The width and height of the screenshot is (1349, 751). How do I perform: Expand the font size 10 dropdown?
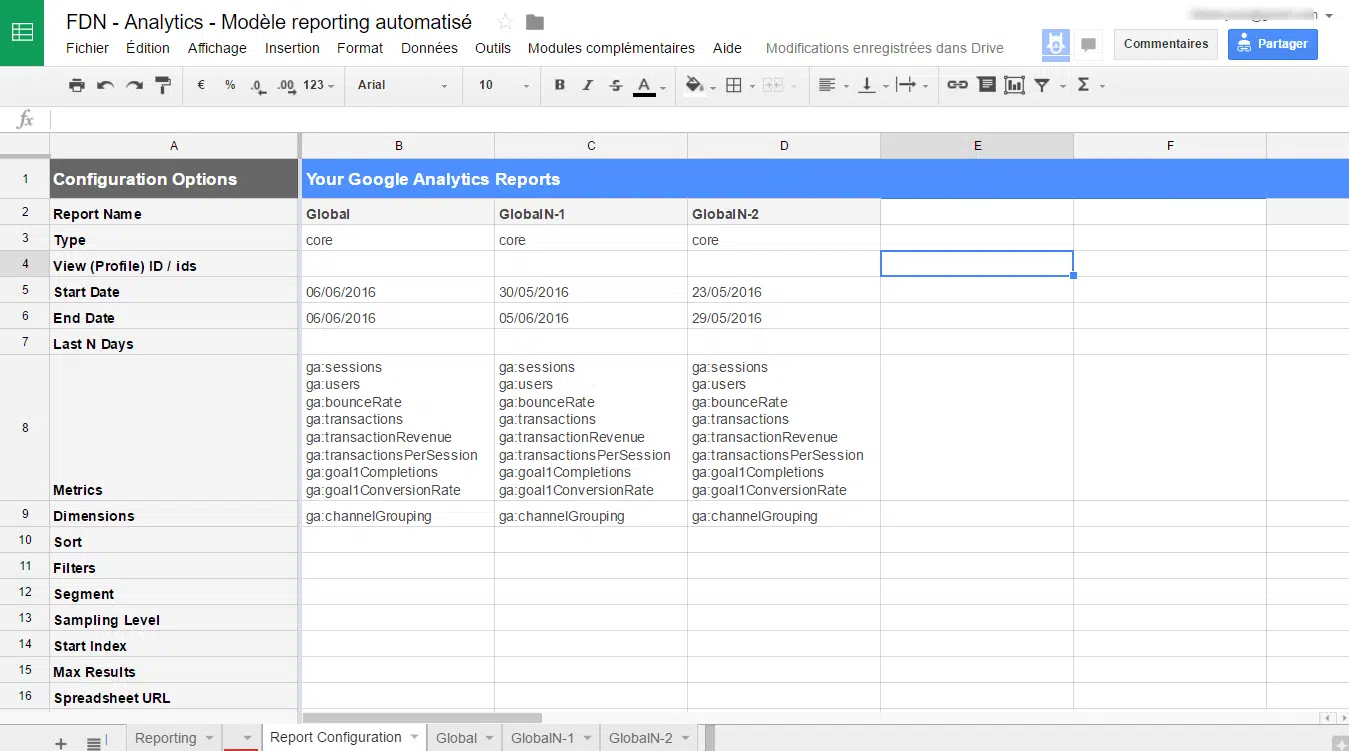[x=503, y=86]
